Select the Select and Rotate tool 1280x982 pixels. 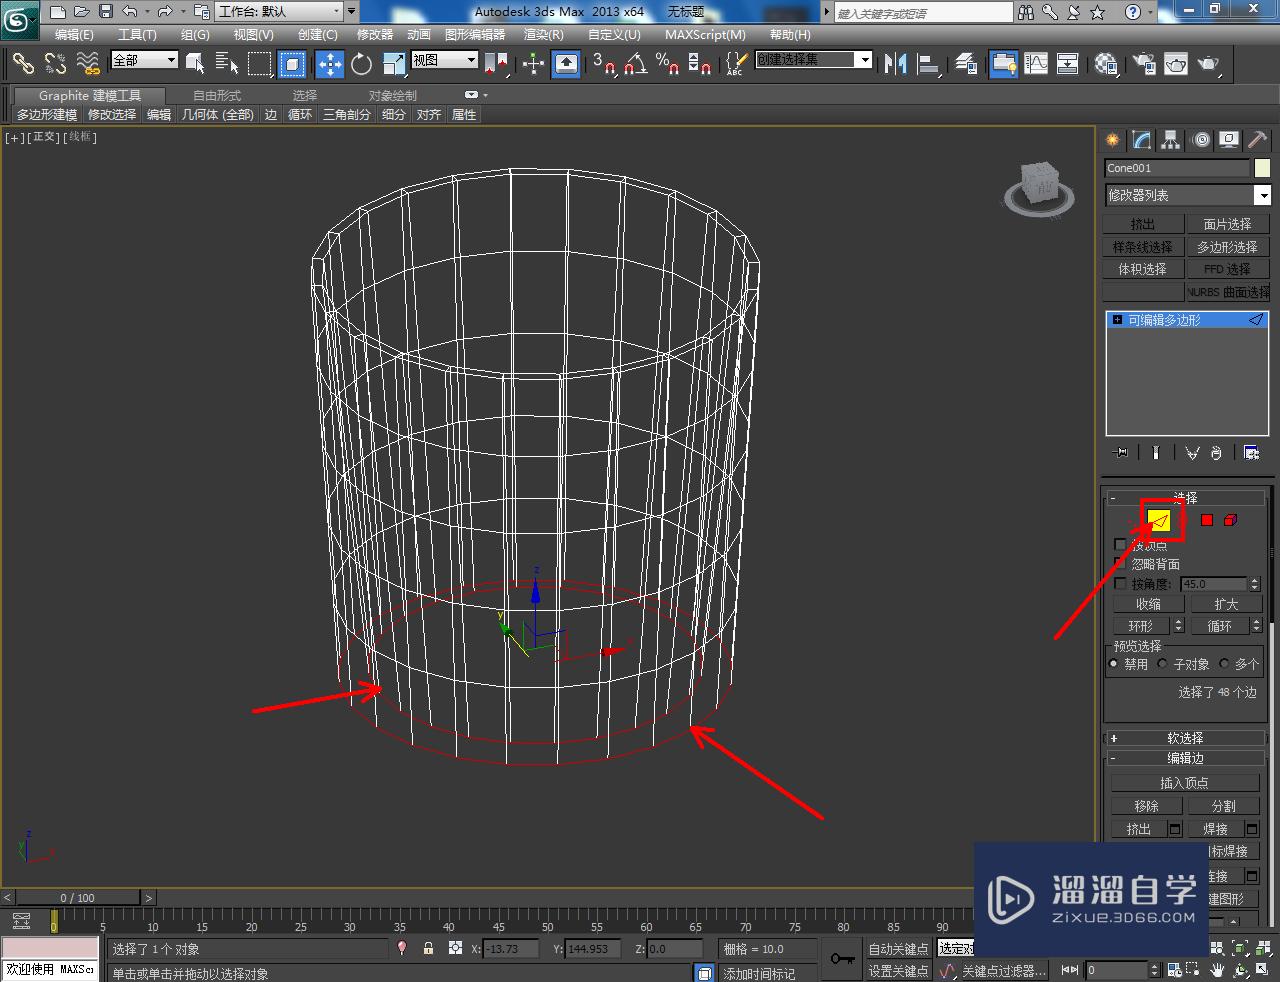coord(361,64)
